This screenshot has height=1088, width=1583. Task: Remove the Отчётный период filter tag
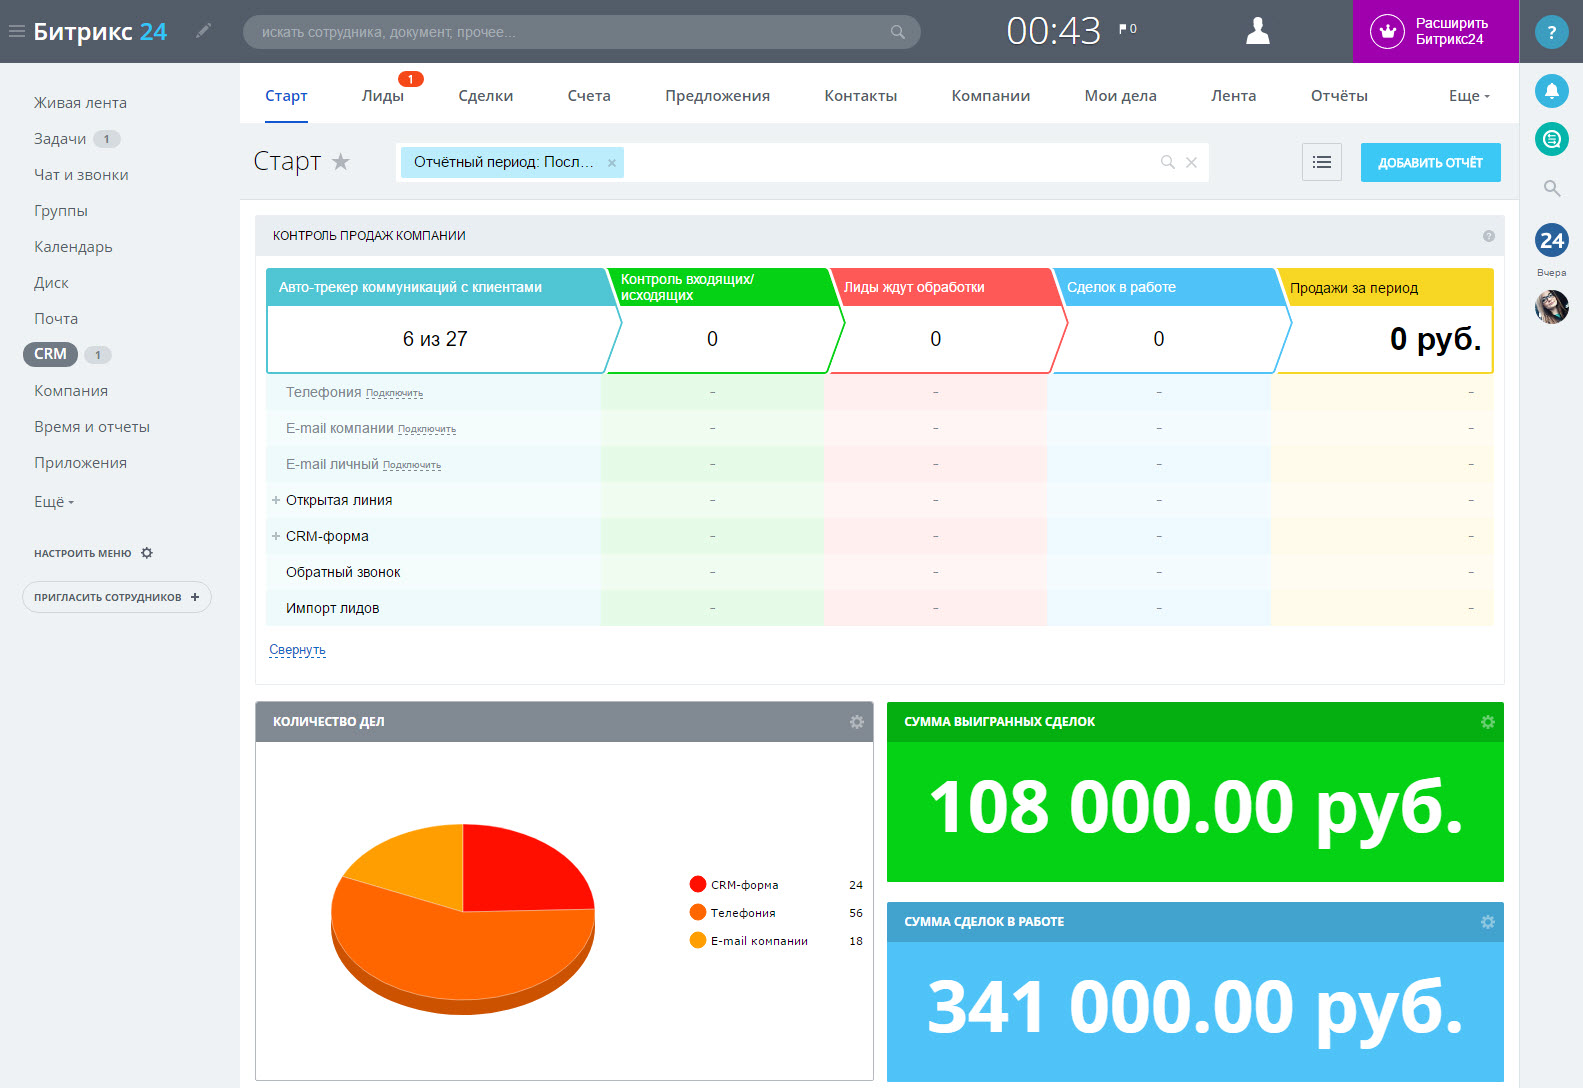[612, 163]
